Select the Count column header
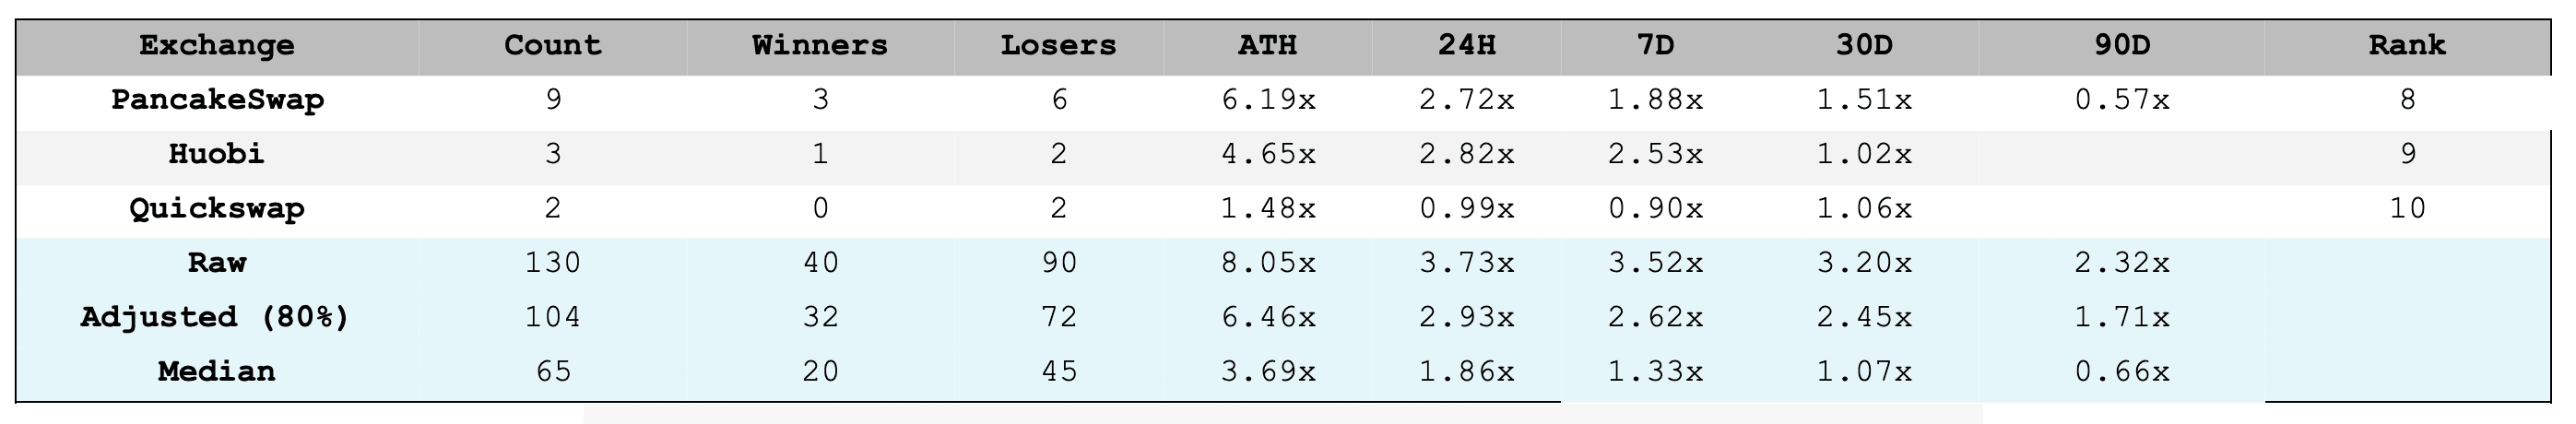The height and width of the screenshot is (424, 2576). tap(553, 46)
